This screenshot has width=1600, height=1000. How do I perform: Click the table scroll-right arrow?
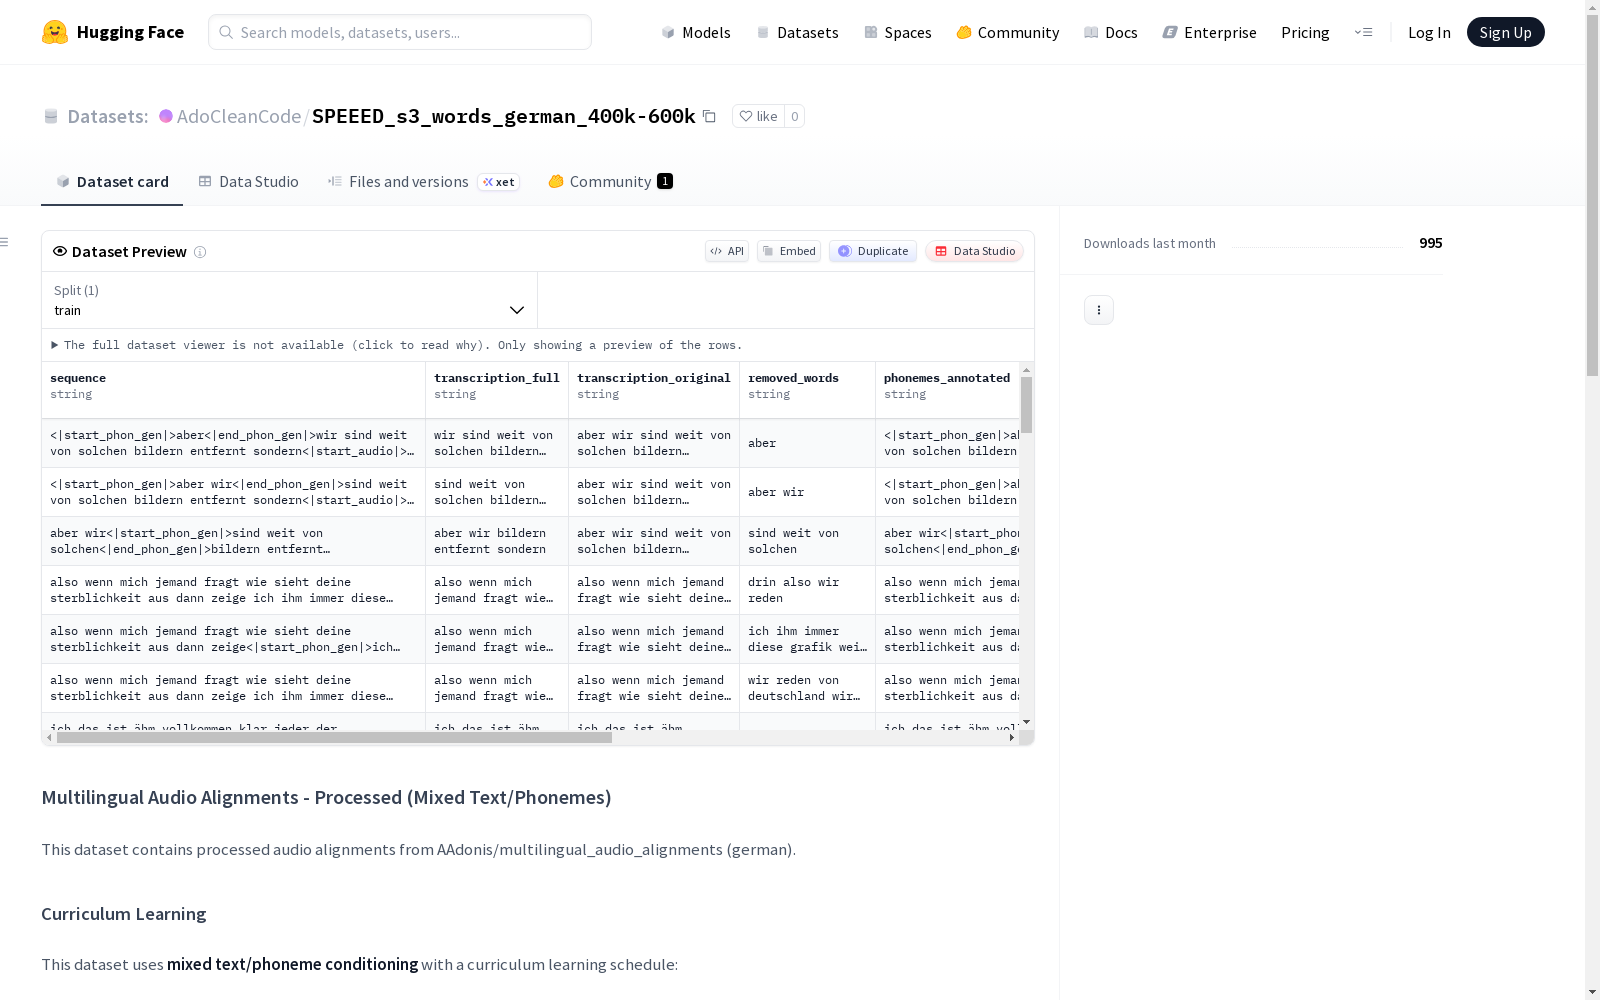(x=1012, y=738)
